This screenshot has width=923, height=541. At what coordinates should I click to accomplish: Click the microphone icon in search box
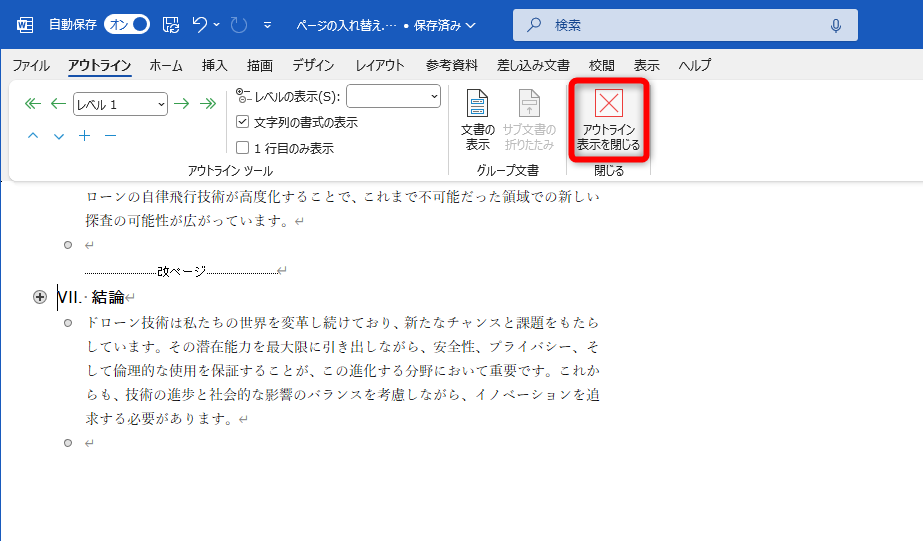[x=835, y=25]
